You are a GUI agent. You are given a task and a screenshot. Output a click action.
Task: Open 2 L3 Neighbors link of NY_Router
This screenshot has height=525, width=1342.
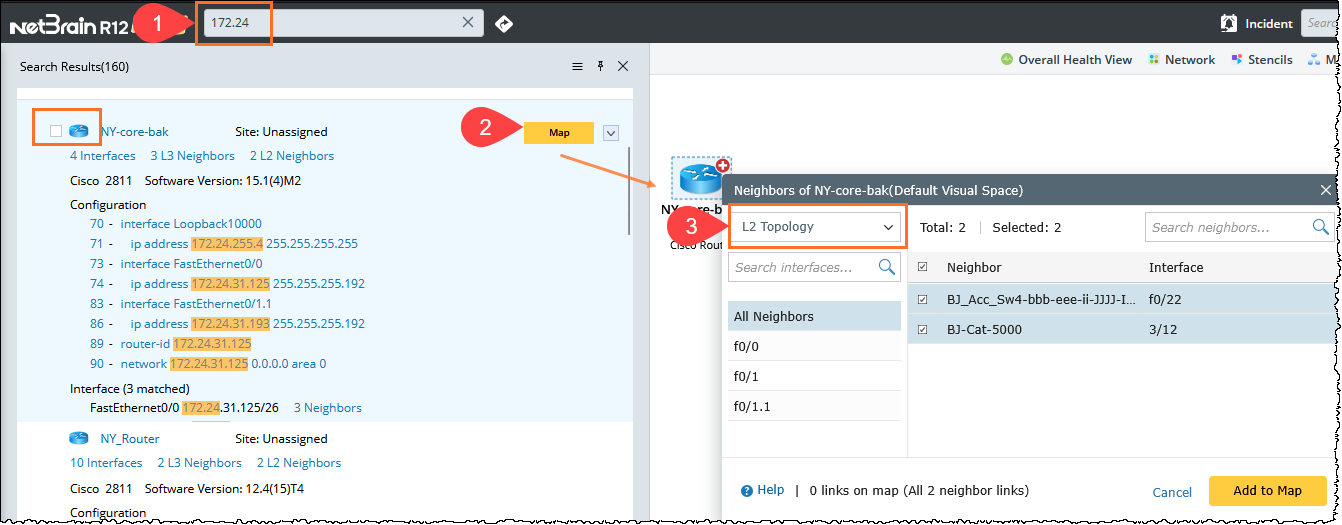pyautogui.click(x=199, y=462)
